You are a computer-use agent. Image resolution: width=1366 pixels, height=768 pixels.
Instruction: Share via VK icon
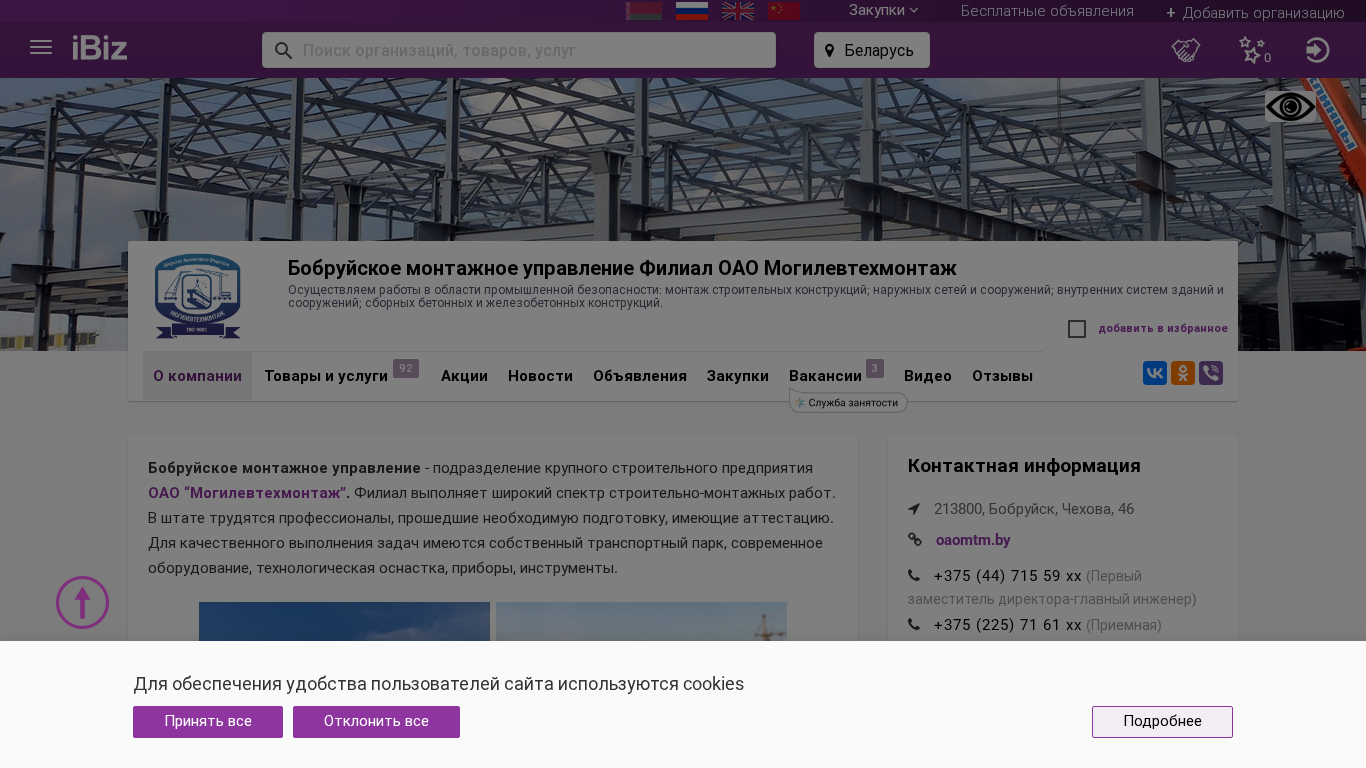click(x=1155, y=373)
